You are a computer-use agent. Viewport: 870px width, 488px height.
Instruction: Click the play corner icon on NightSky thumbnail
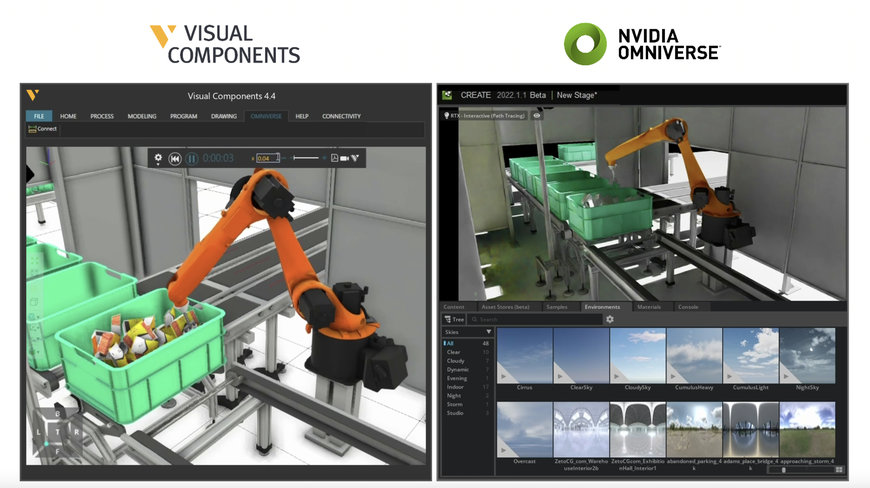tap(788, 375)
